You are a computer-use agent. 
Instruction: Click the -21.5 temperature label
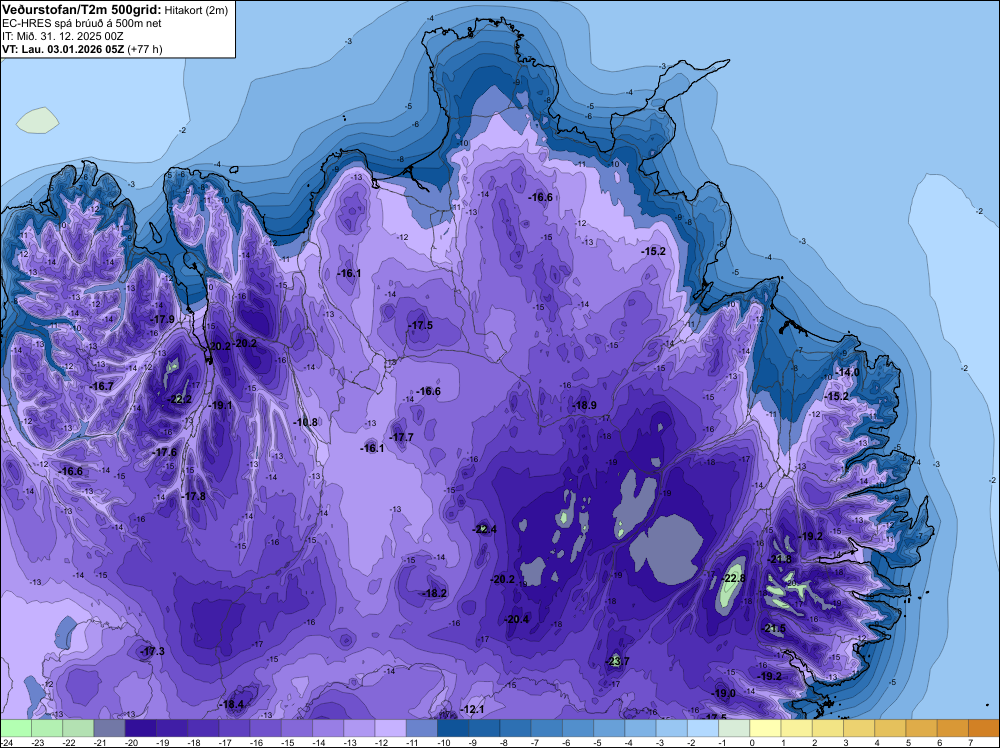(x=774, y=629)
